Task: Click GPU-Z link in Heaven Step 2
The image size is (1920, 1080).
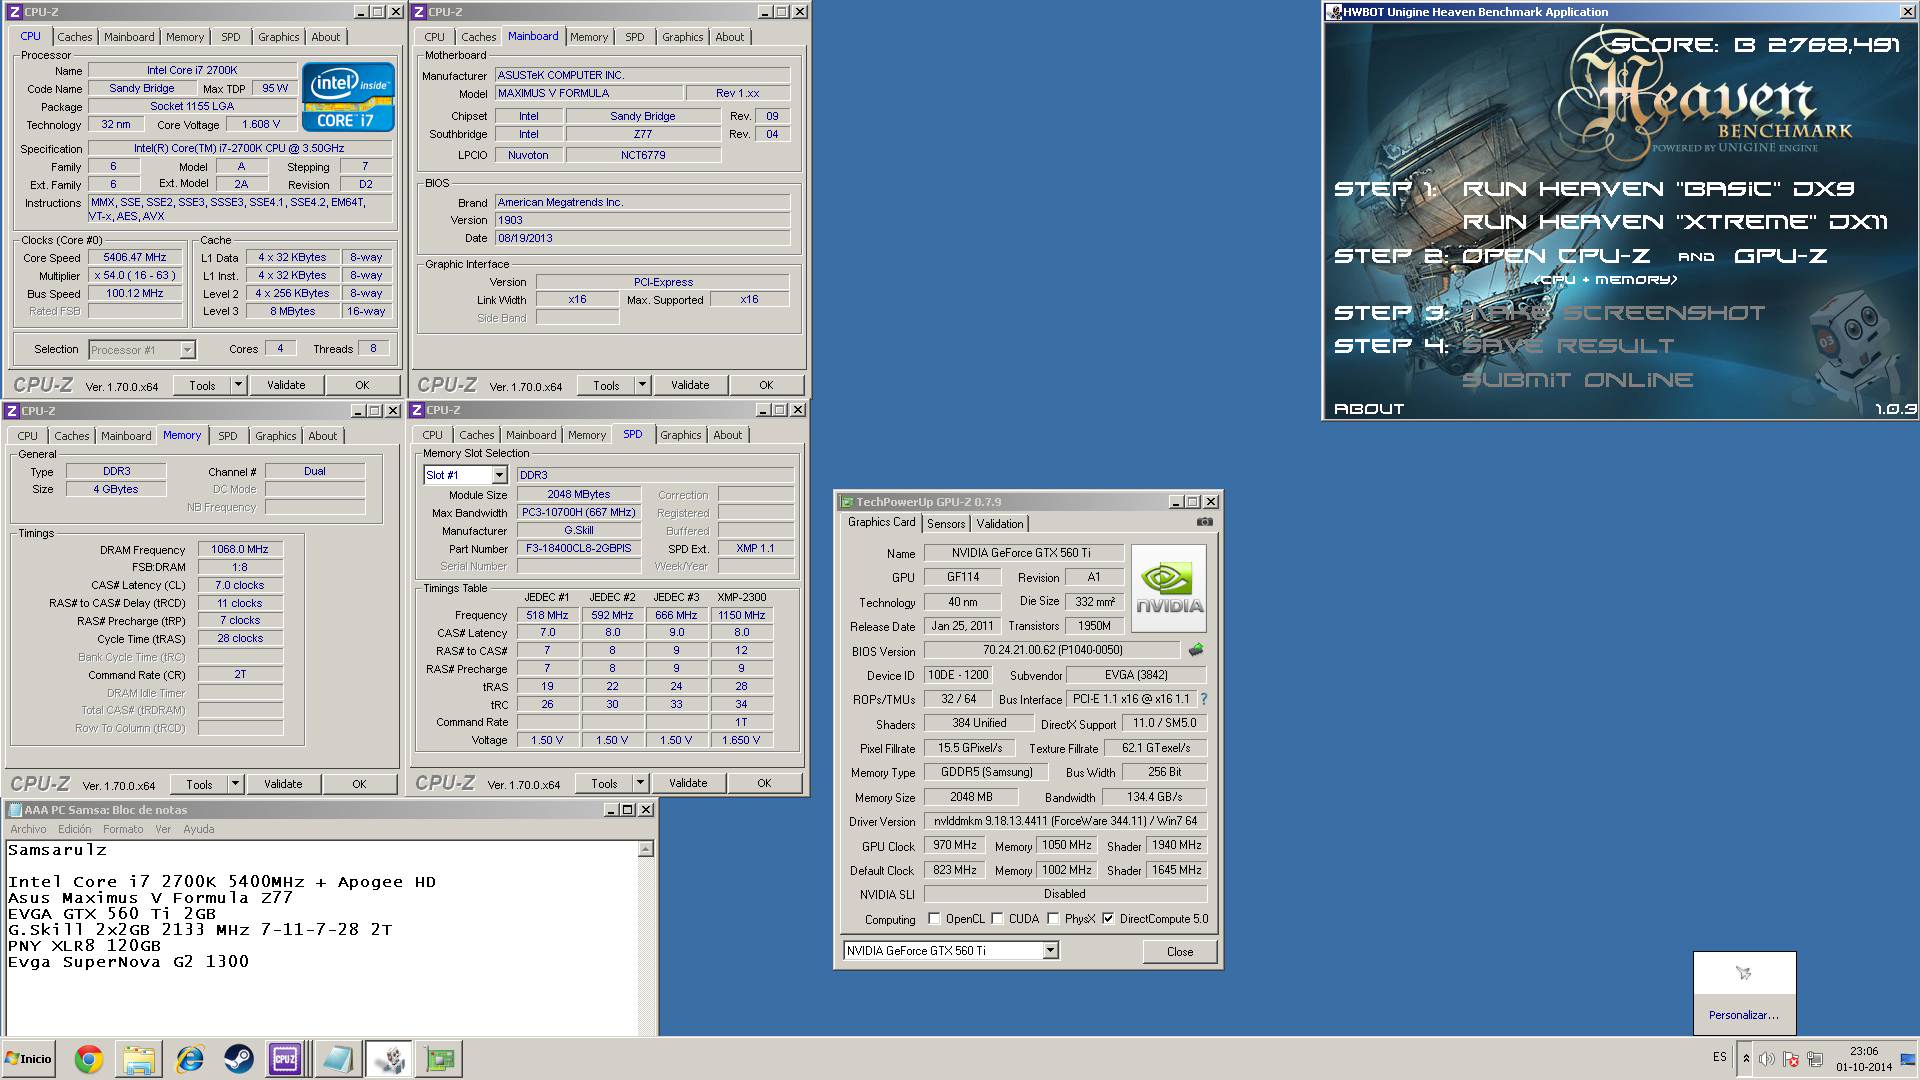Action: [x=1781, y=256]
